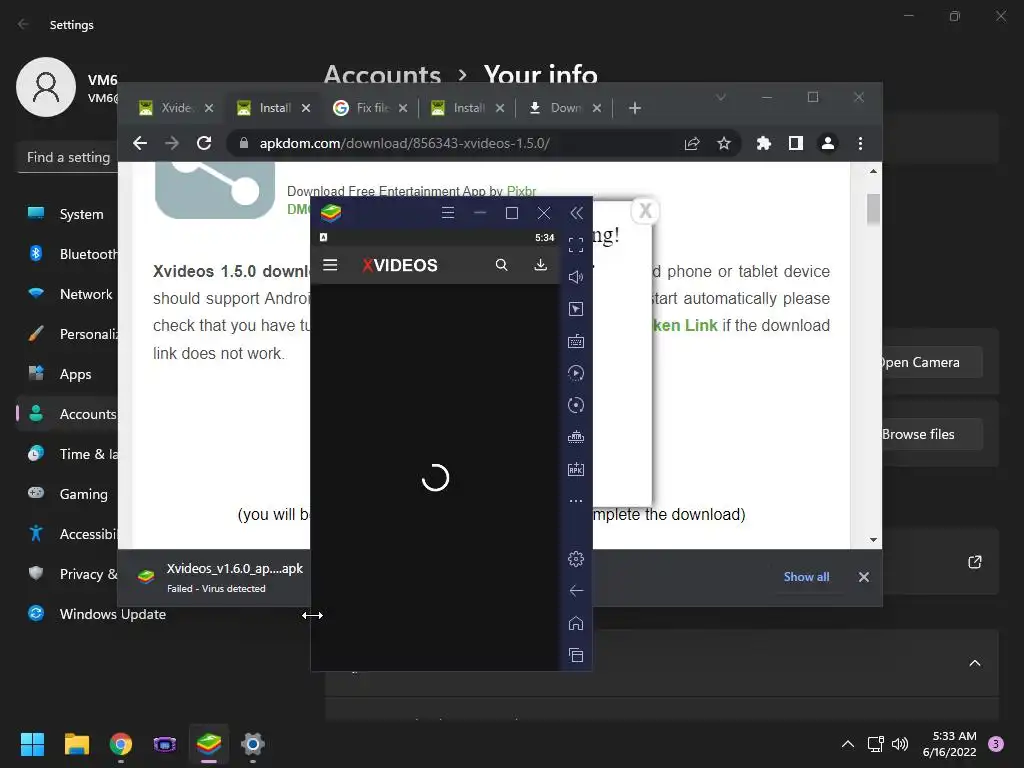Collapse the BlueStacks side toolbar with double arrows
1024x768 pixels.
pyautogui.click(x=577, y=213)
